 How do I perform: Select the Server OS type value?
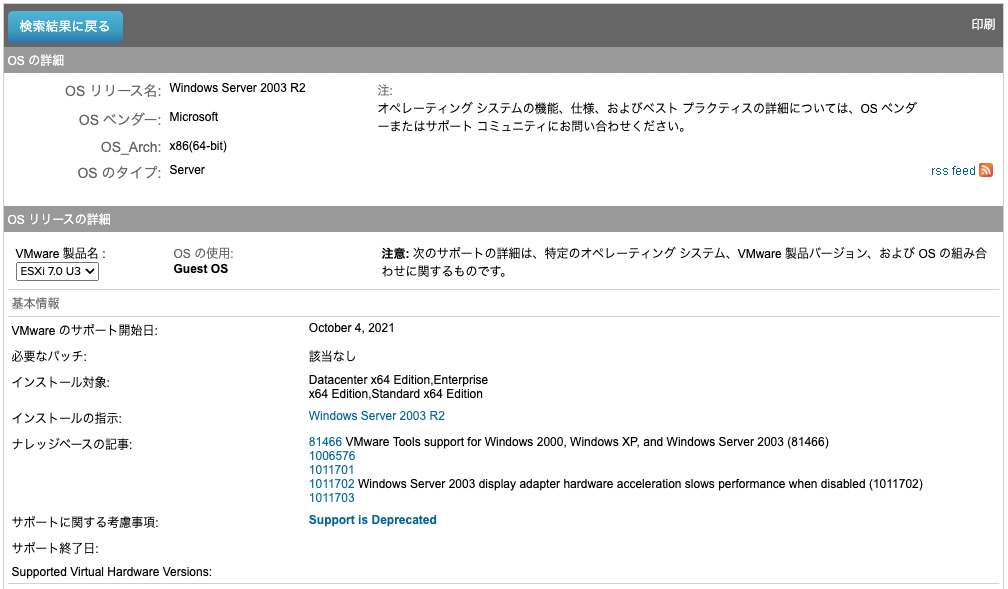tap(187, 170)
